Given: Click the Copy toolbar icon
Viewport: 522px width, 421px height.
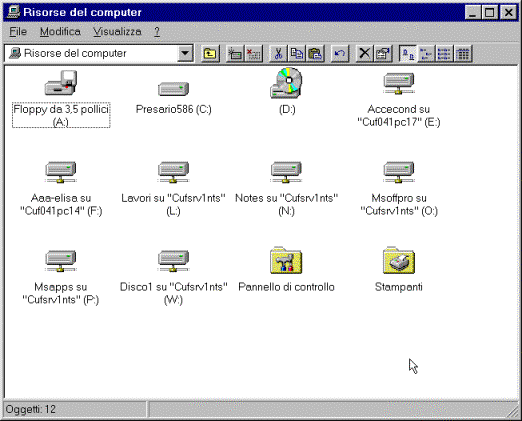Looking at the screenshot, I should (x=297, y=53).
